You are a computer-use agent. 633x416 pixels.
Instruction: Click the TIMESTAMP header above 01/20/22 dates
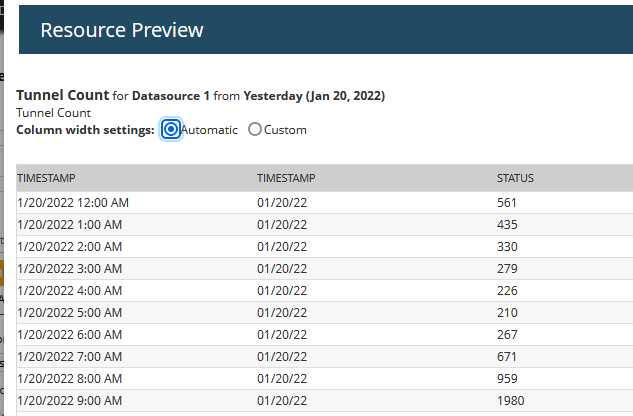(286, 178)
